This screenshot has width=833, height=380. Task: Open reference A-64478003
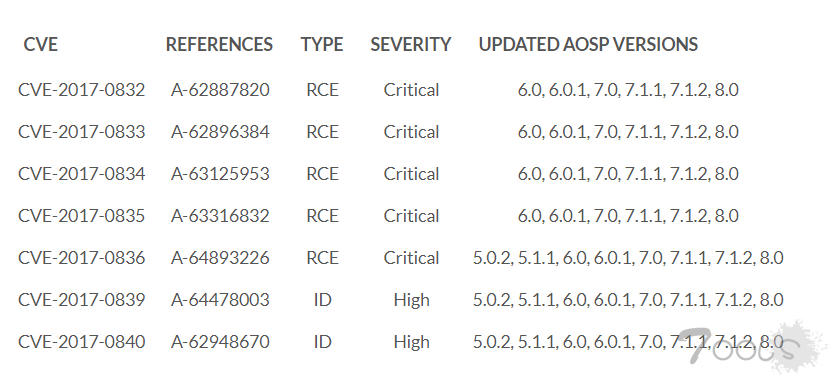[x=220, y=300]
